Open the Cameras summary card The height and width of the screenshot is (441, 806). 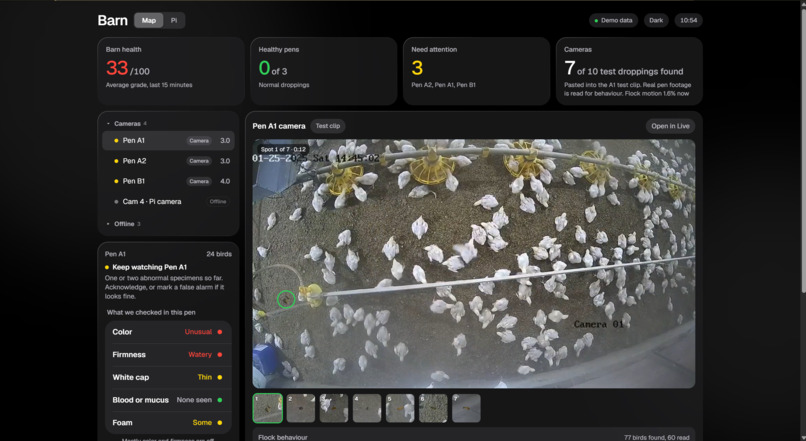point(629,71)
